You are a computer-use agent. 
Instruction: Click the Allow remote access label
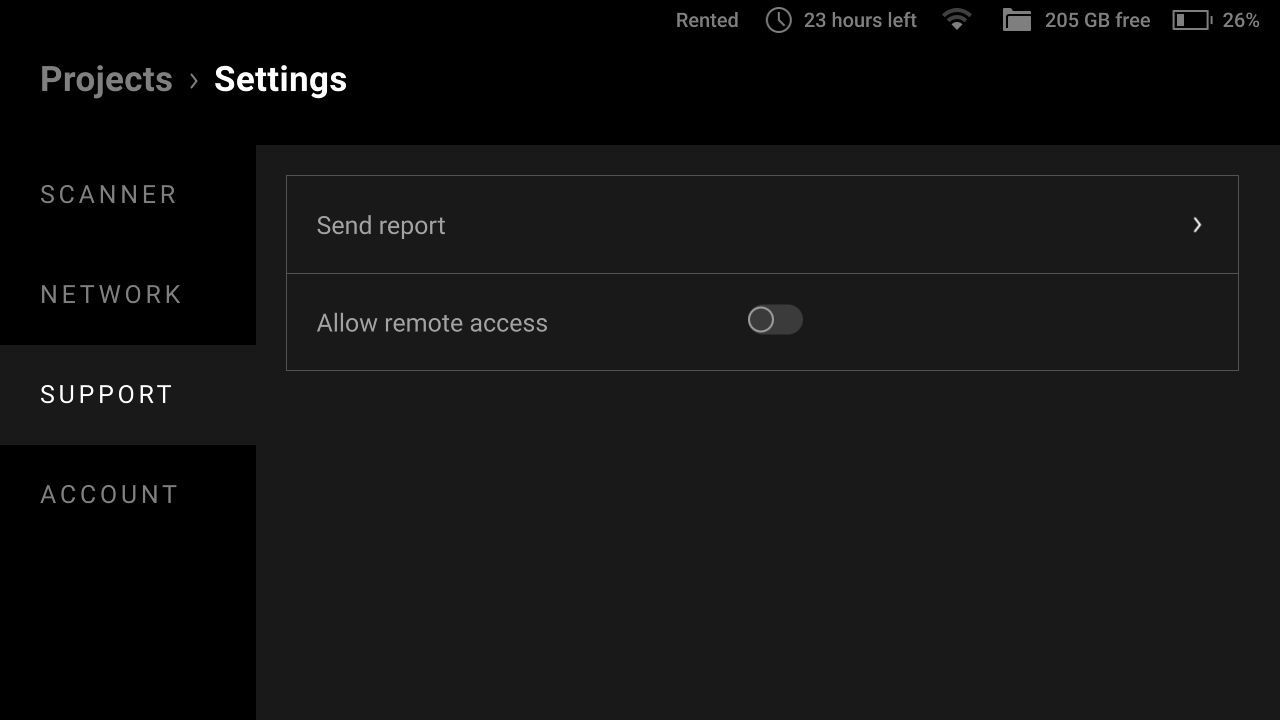(432, 323)
